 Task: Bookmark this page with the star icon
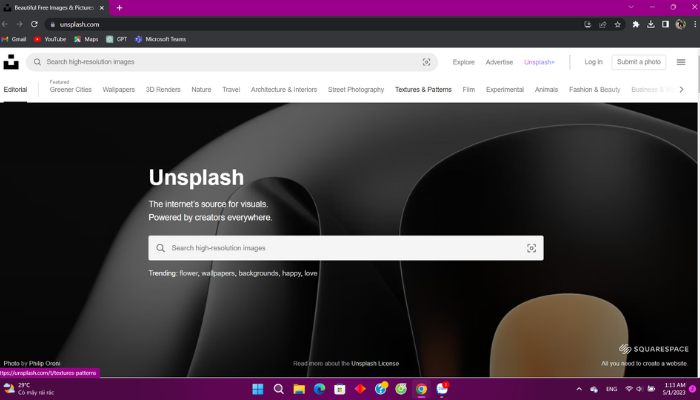617,25
